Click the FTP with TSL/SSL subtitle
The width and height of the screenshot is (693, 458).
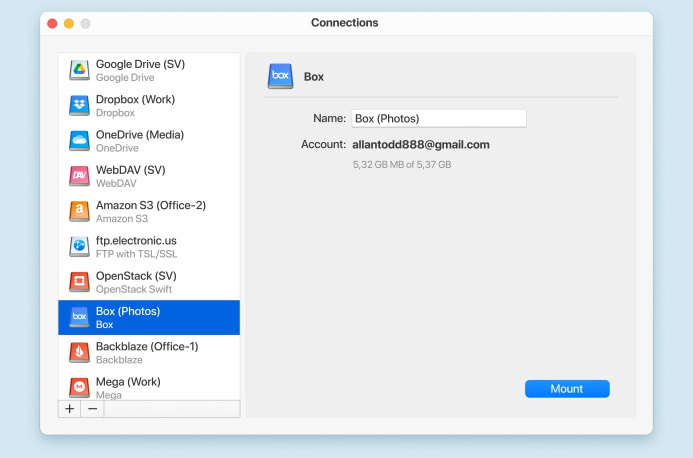tap(137, 254)
